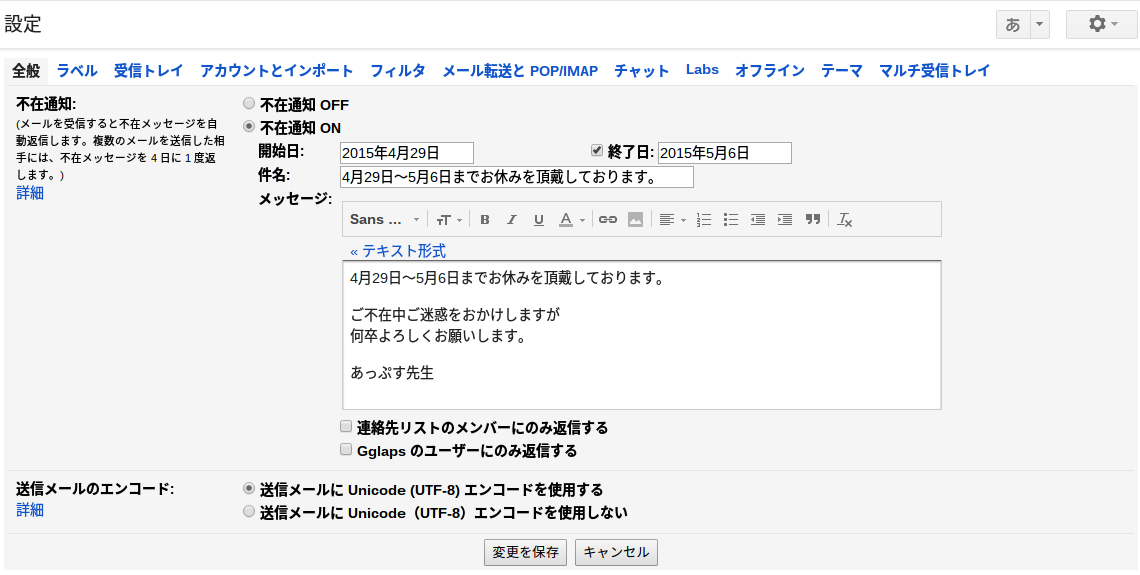Create a bulleted list in message

731,220
